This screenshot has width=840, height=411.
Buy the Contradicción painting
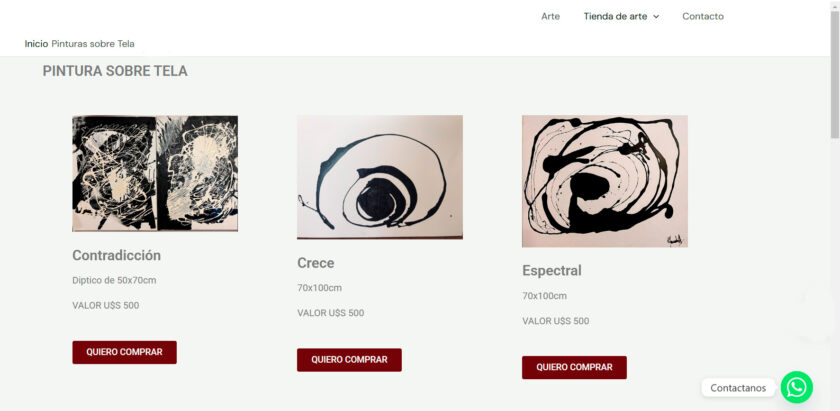(124, 352)
